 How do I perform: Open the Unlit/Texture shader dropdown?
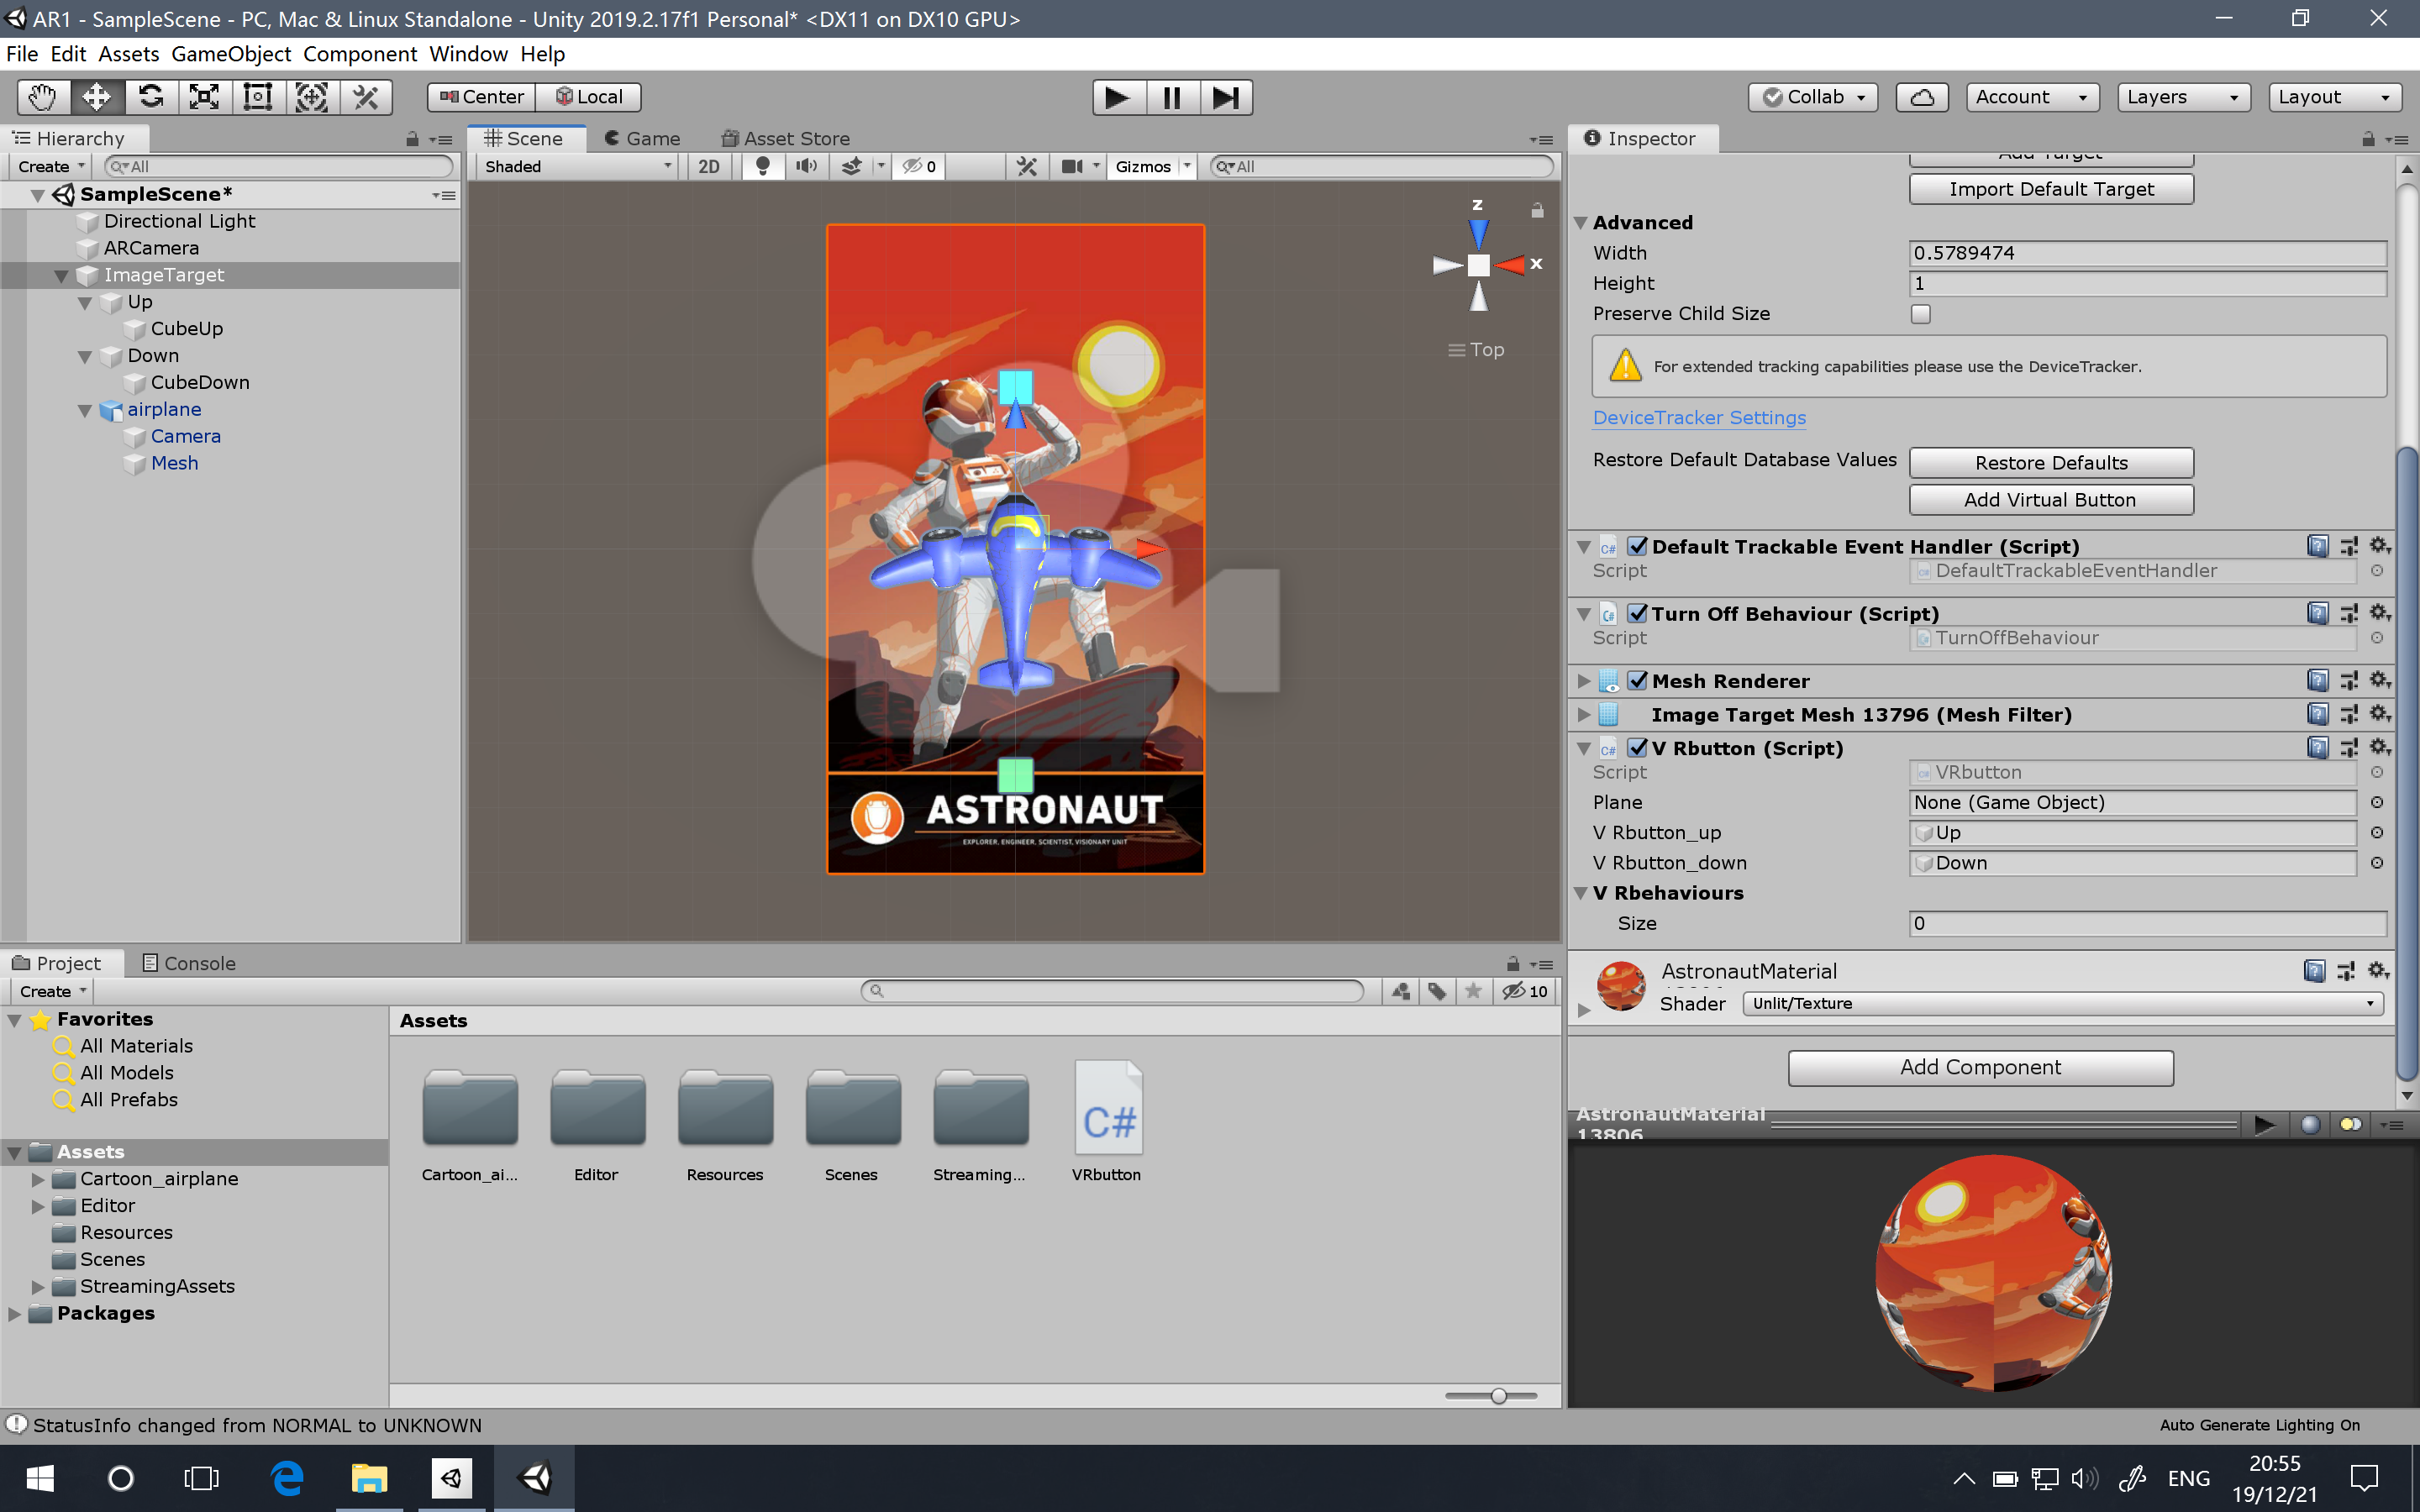click(2063, 1003)
